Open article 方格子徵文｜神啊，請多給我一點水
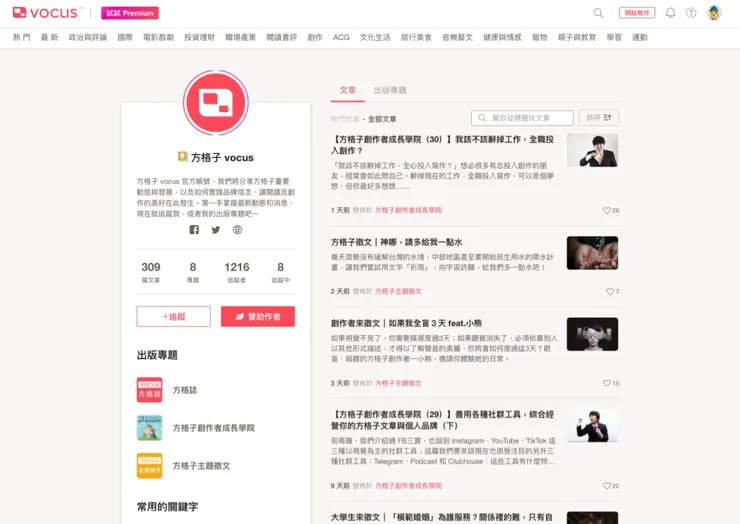740x524 pixels. pyautogui.click(x=396, y=242)
